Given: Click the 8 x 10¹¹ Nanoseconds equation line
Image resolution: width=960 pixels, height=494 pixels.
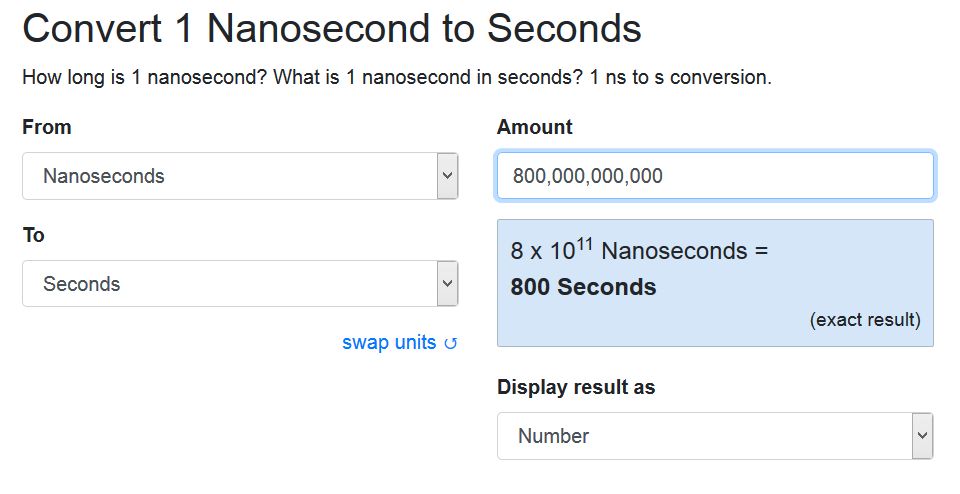Looking at the screenshot, I should coord(639,250).
